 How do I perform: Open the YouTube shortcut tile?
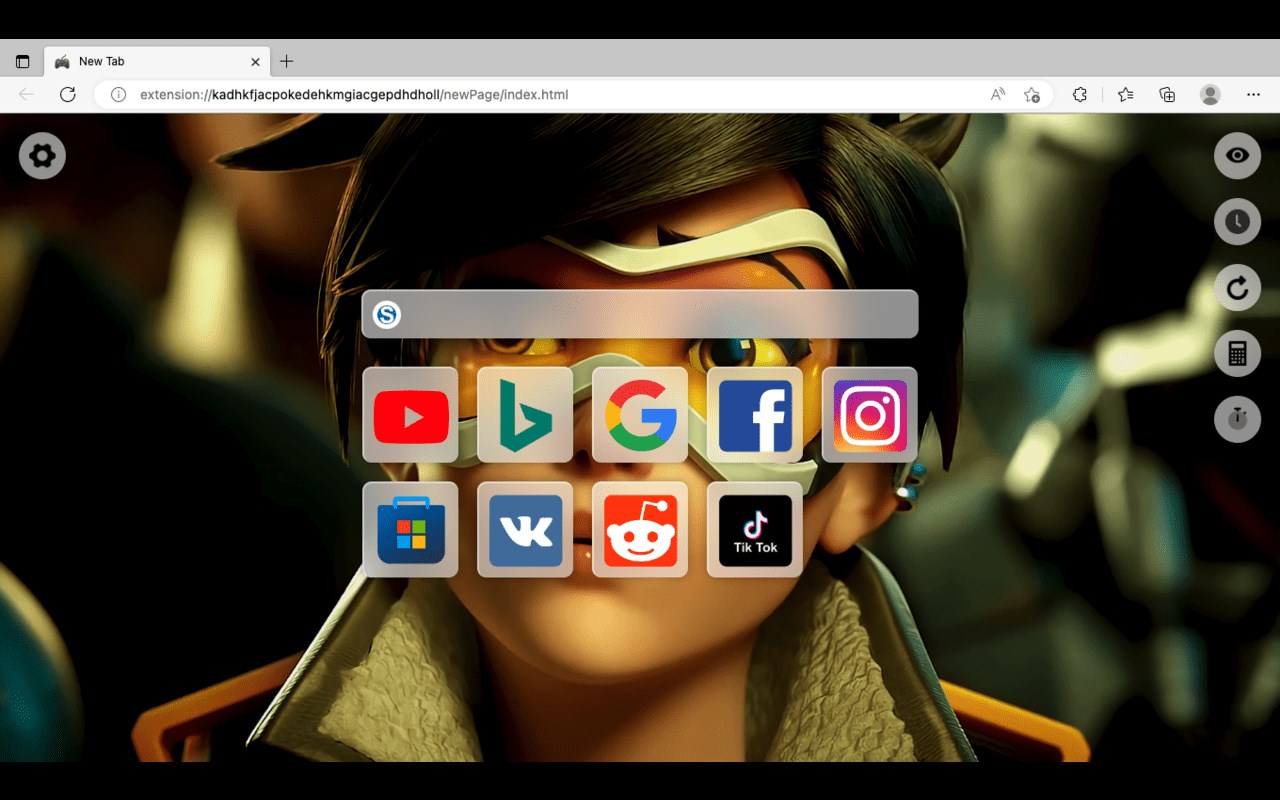tap(410, 415)
